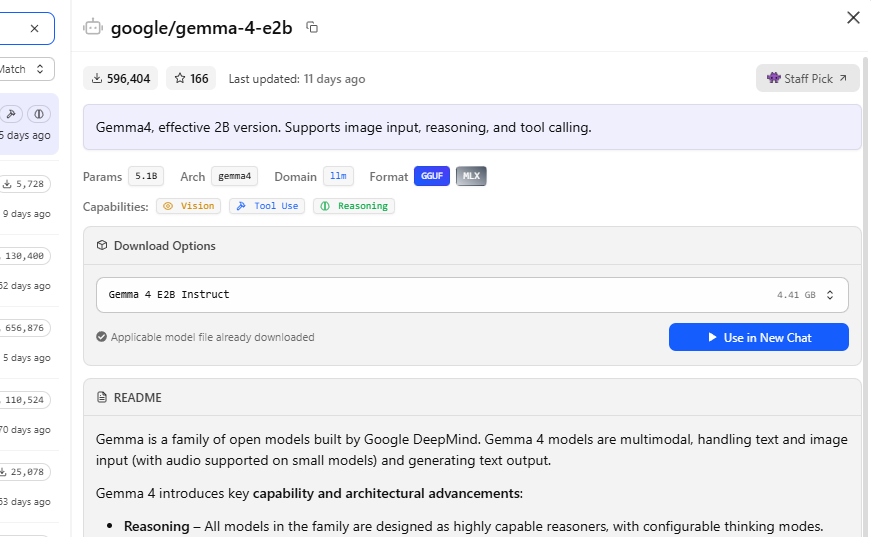Click the Last updated: 11 days ago text
The image size is (871, 537).
tap(297, 79)
